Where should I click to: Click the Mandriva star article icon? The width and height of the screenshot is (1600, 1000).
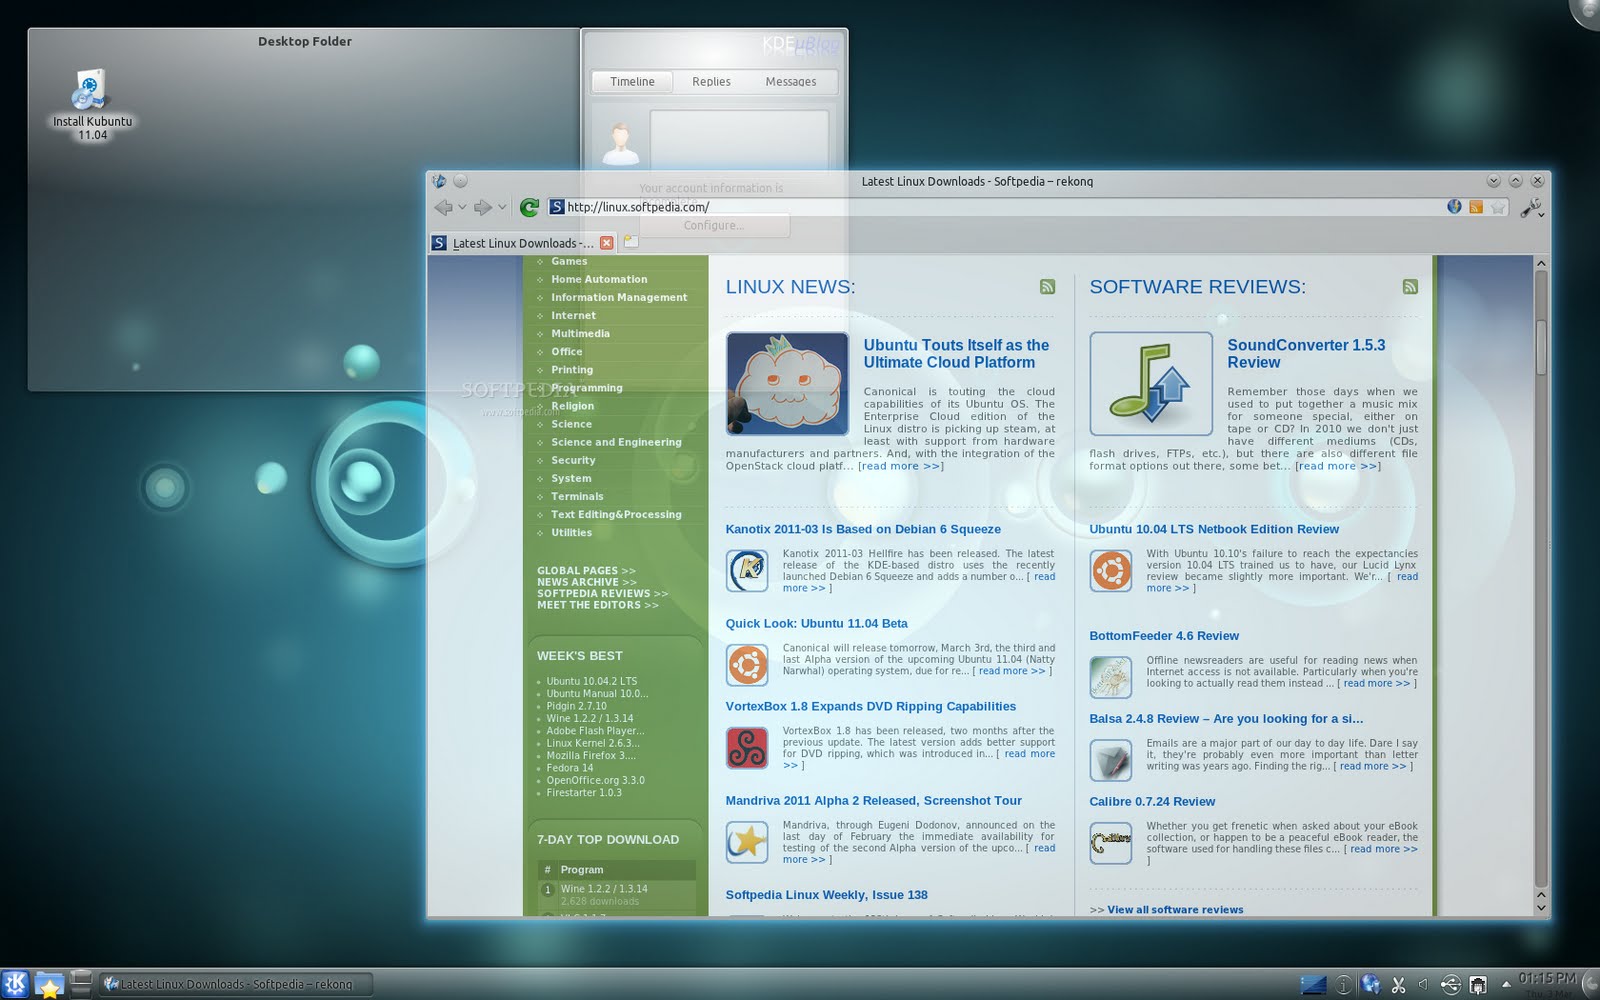pyautogui.click(x=747, y=842)
